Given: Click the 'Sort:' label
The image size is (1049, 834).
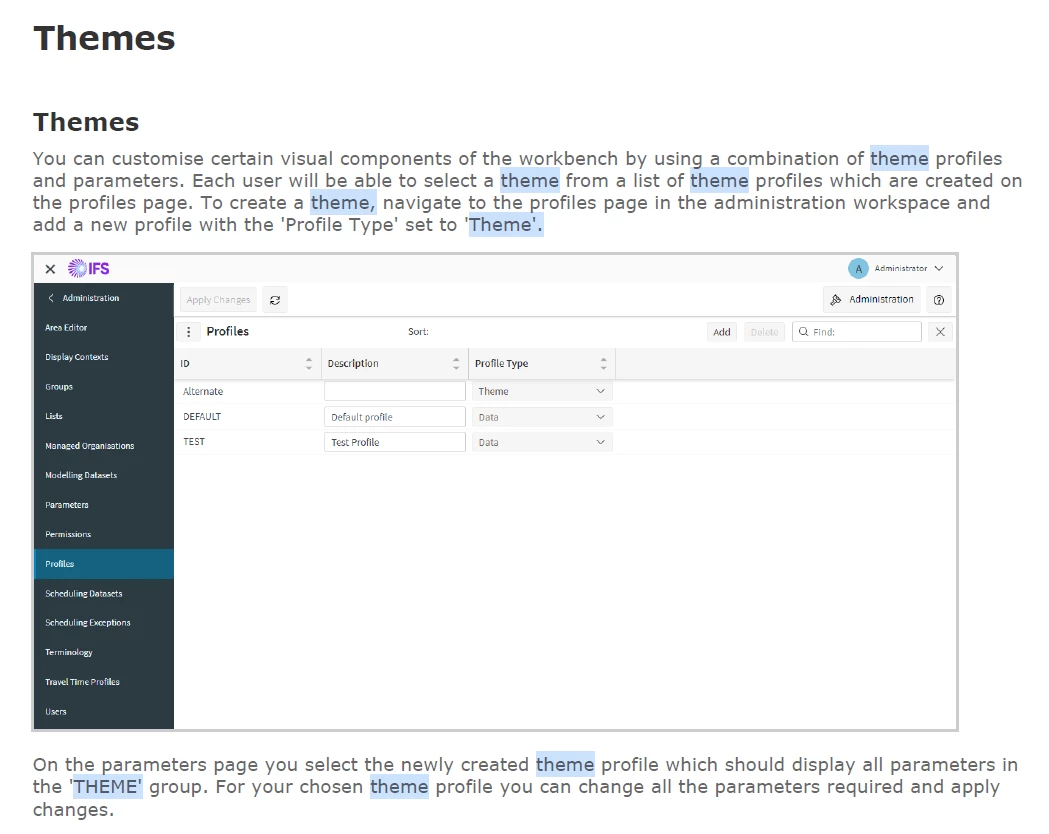Looking at the screenshot, I should [418, 332].
